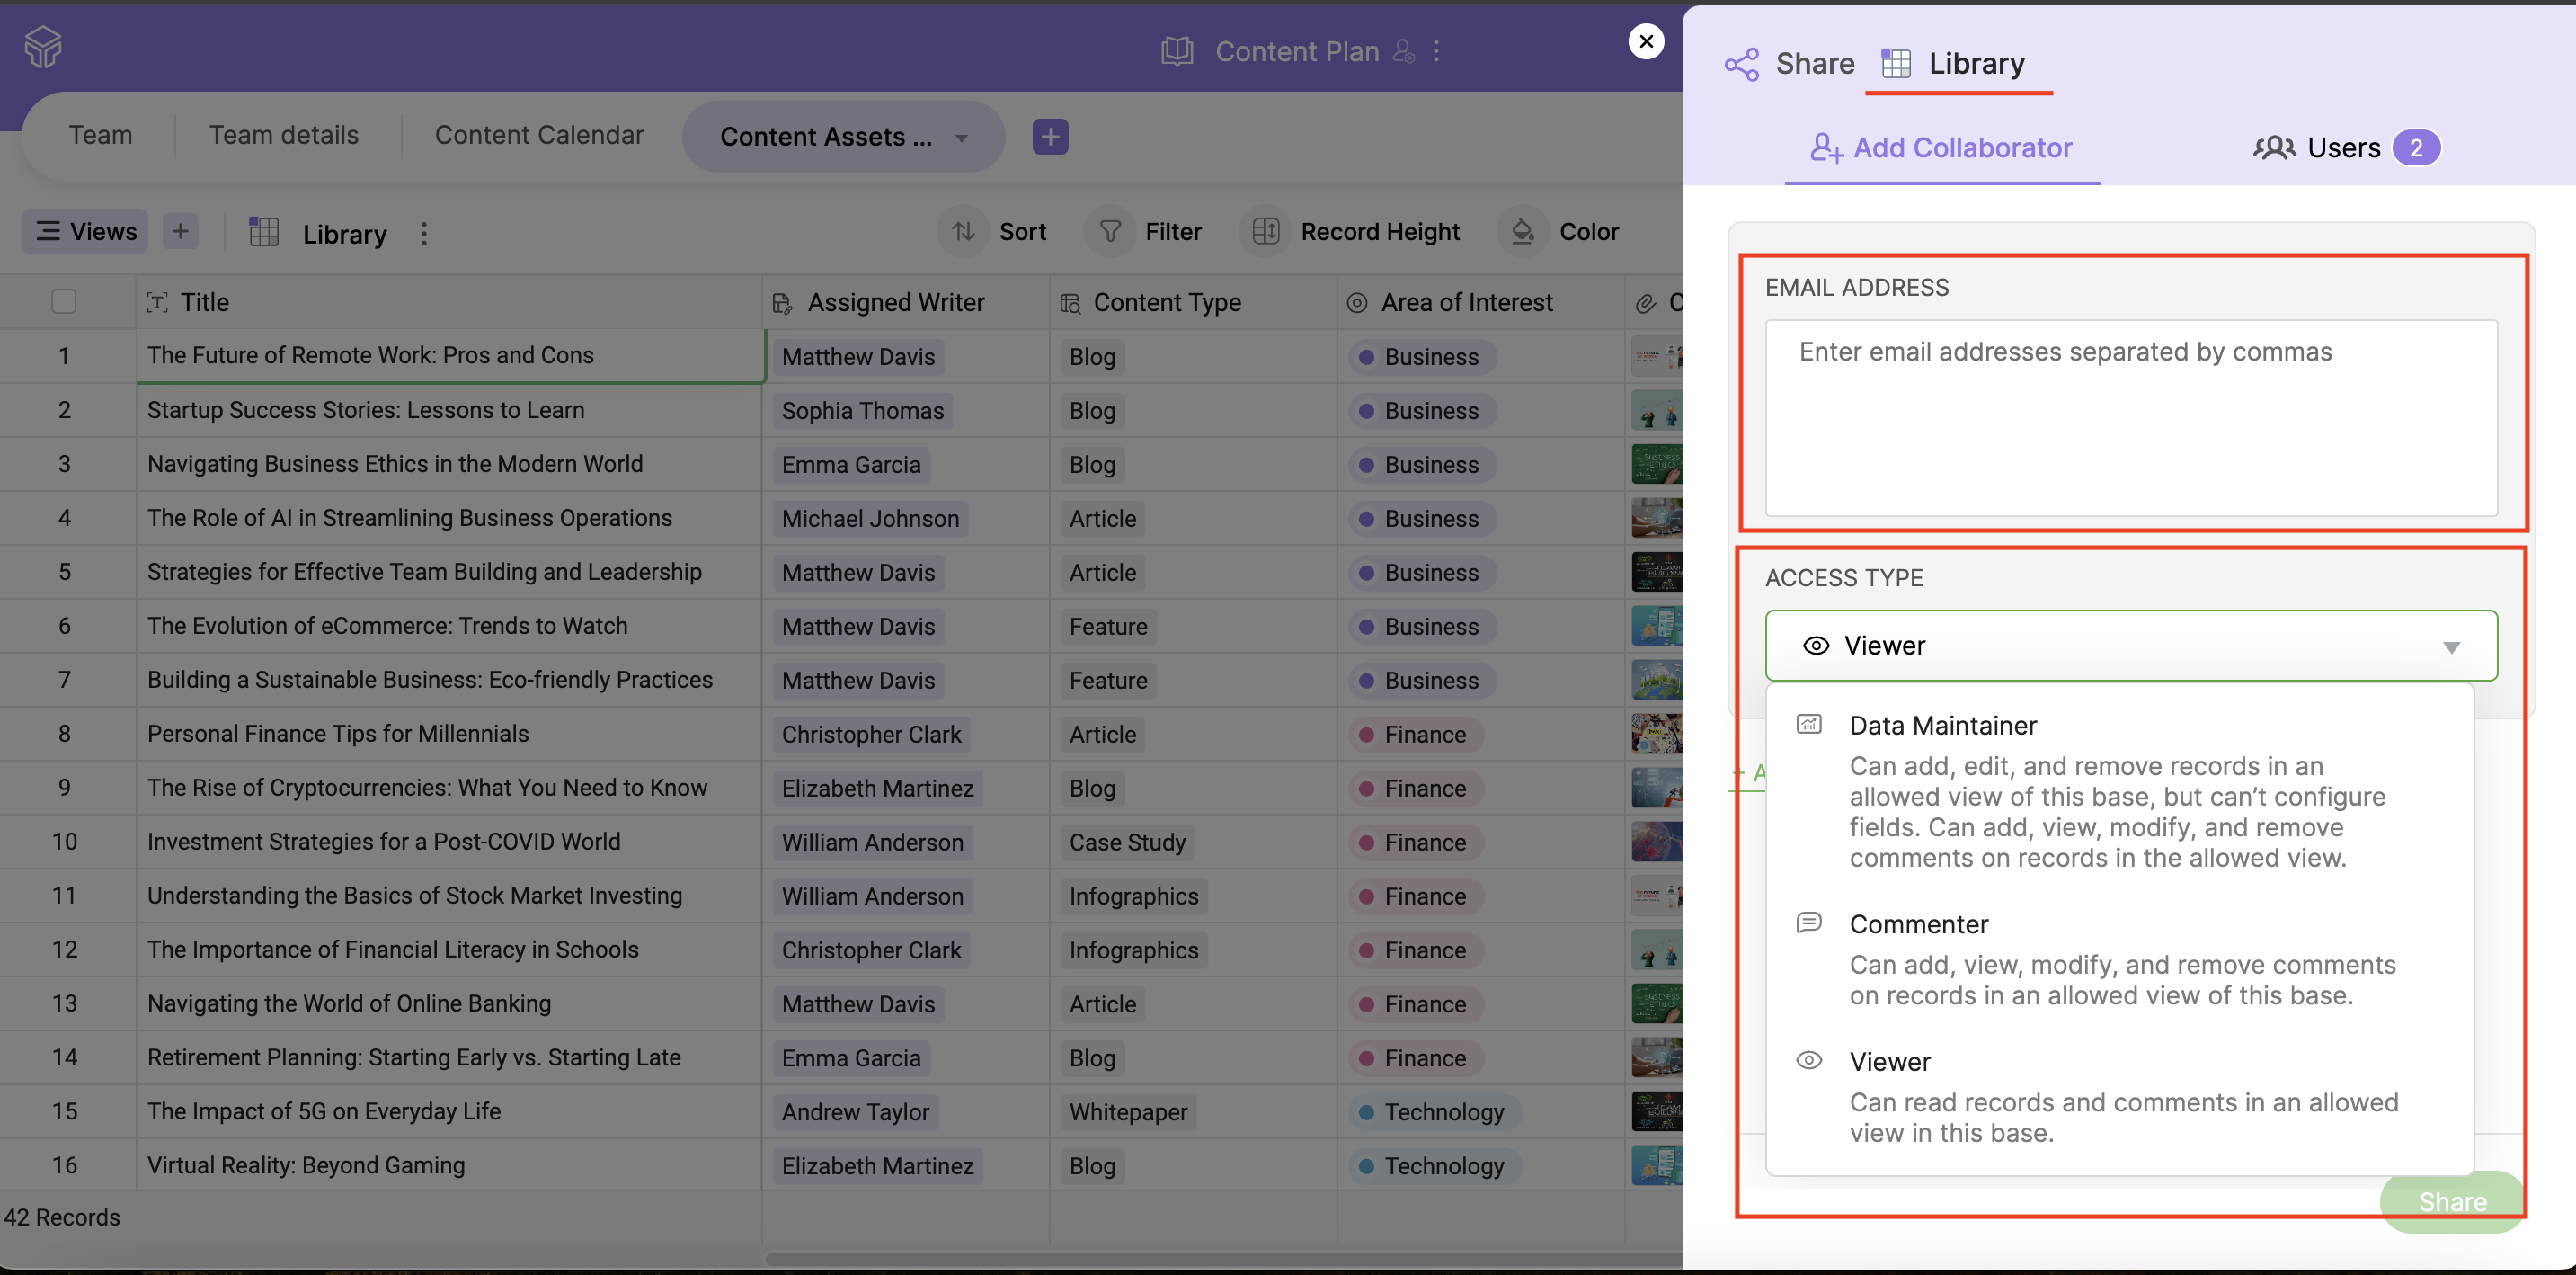Open the Content Plan three-dot menu
This screenshot has height=1275, width=2576.
(1436, 51)
